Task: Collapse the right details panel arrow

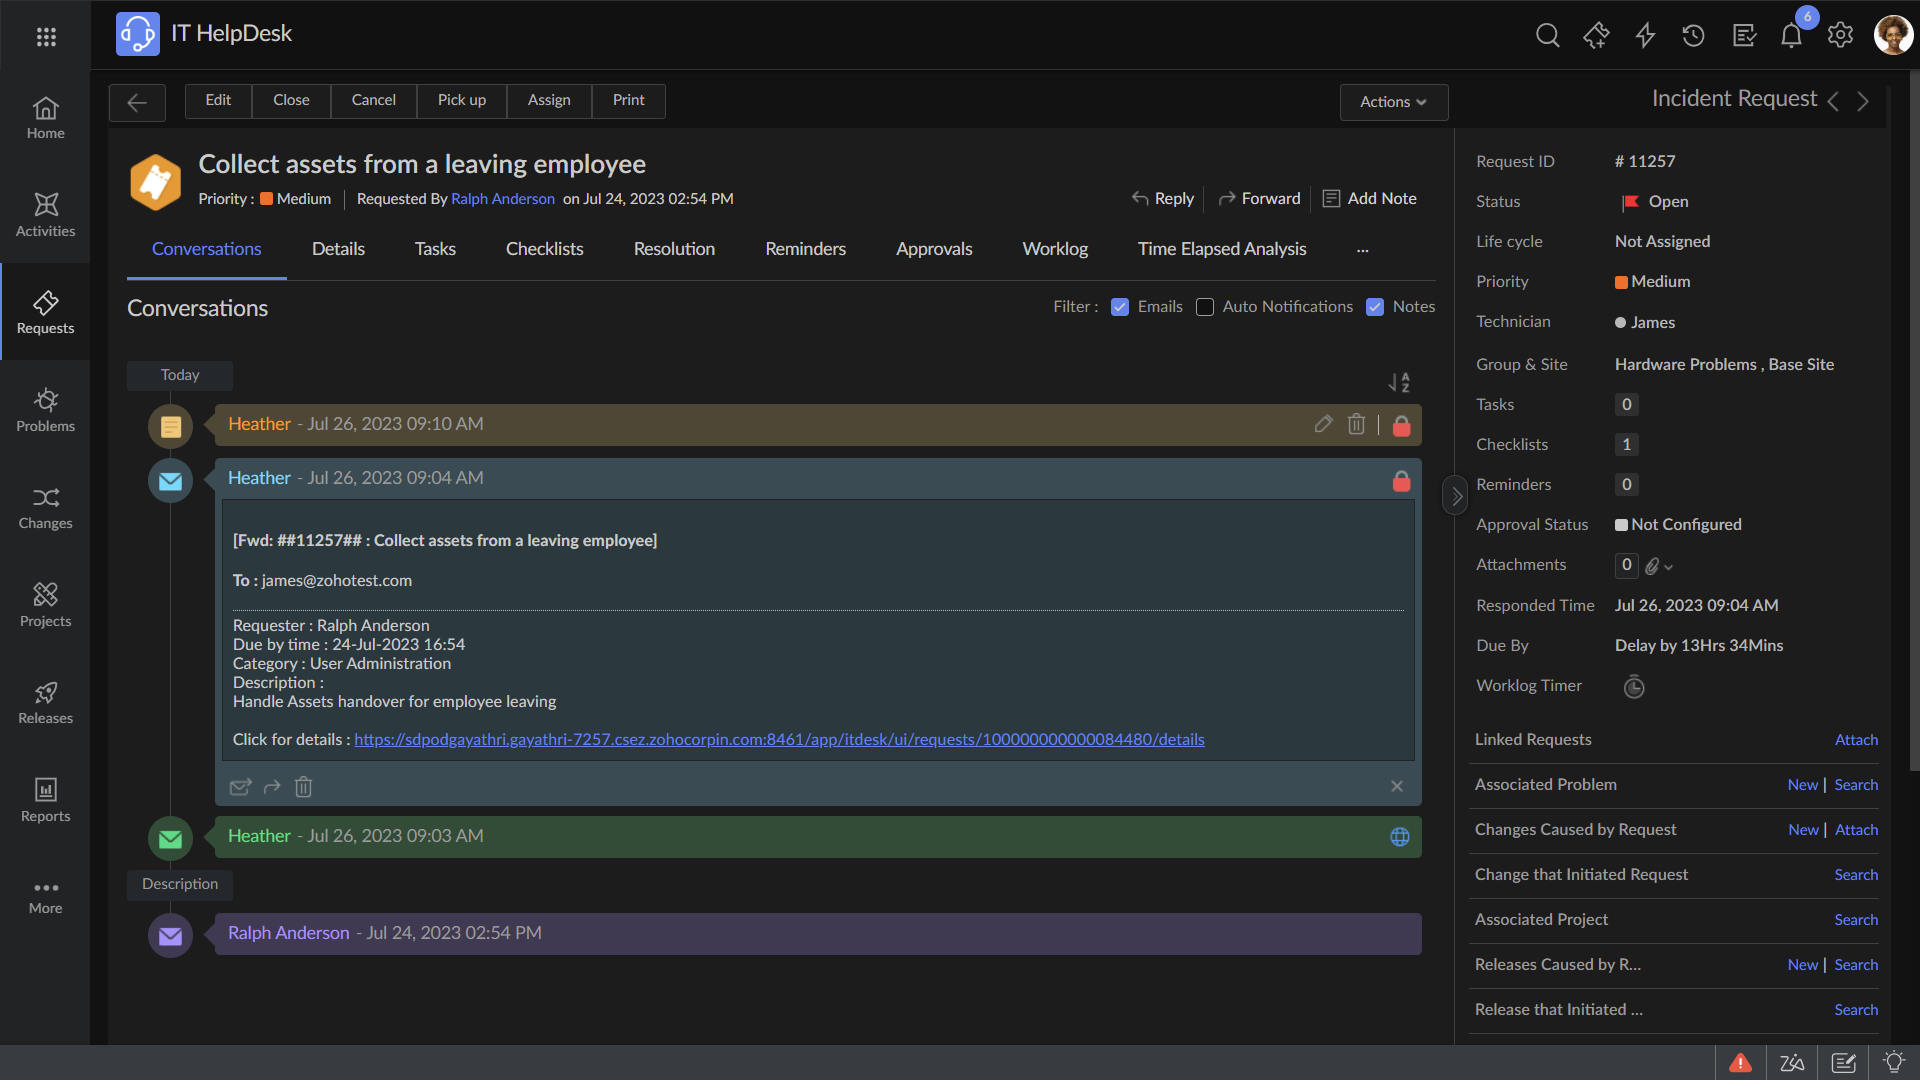Action: point(1456,496)
